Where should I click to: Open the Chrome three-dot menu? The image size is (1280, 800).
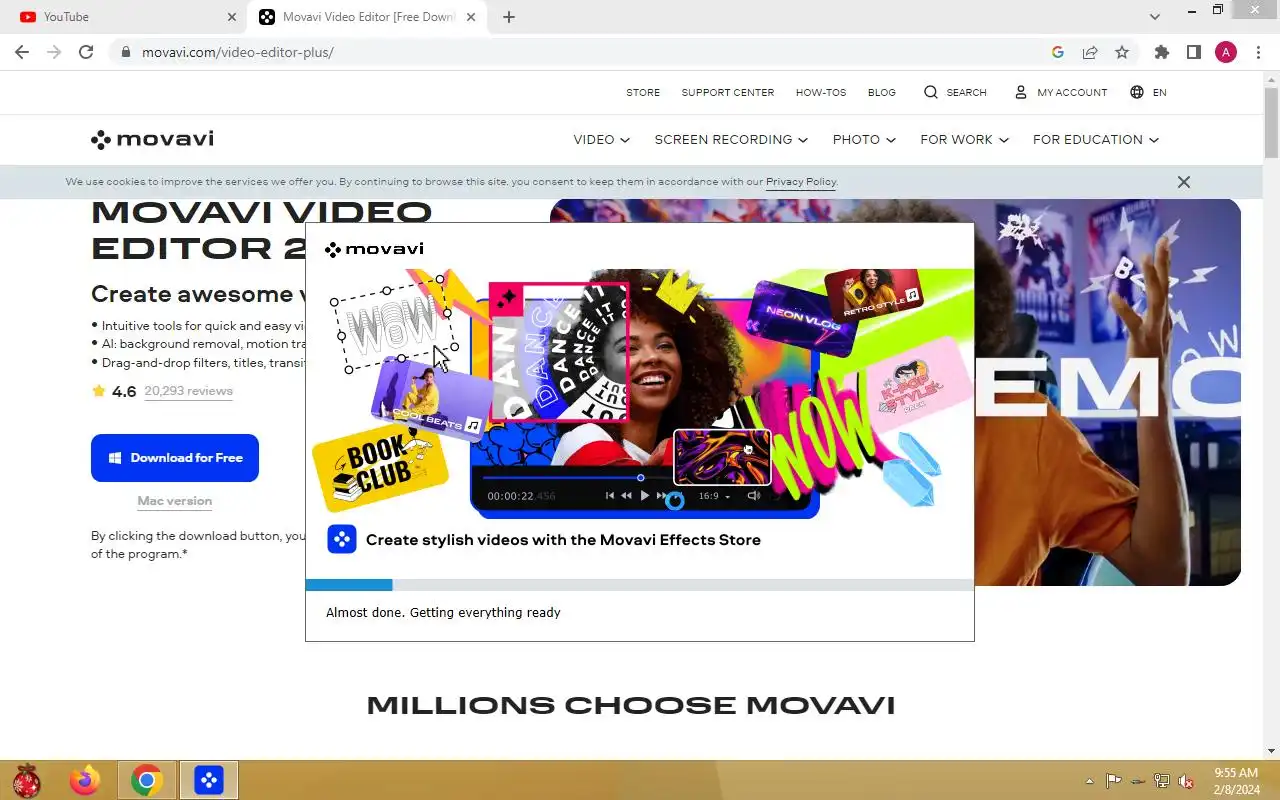point(1257,52)
